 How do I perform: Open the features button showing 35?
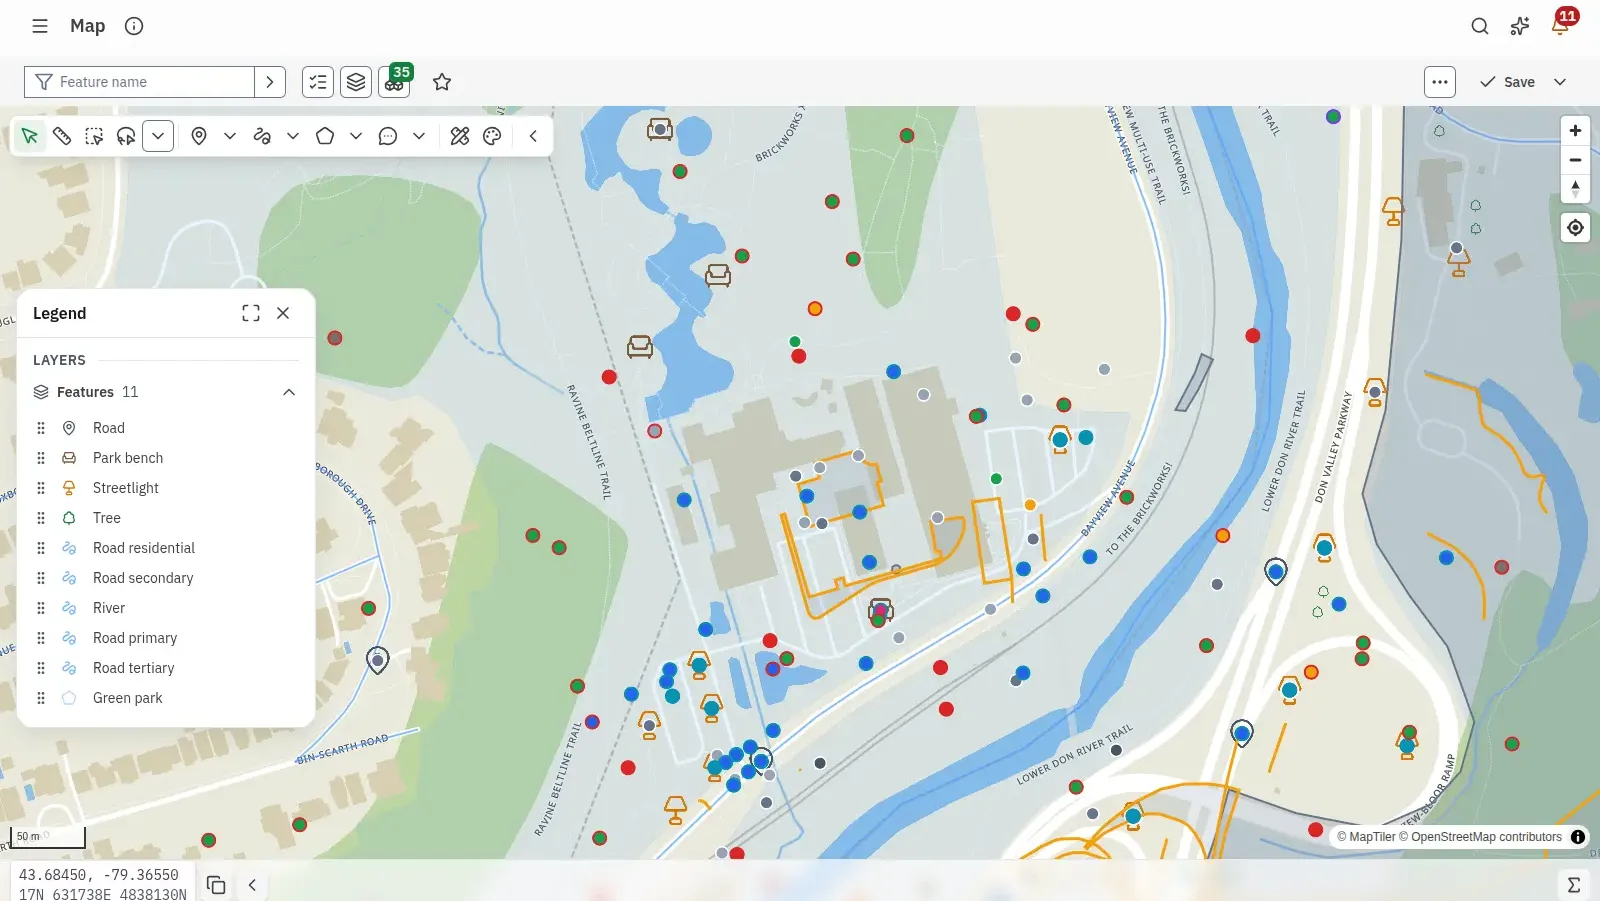(x=395, y=82)
